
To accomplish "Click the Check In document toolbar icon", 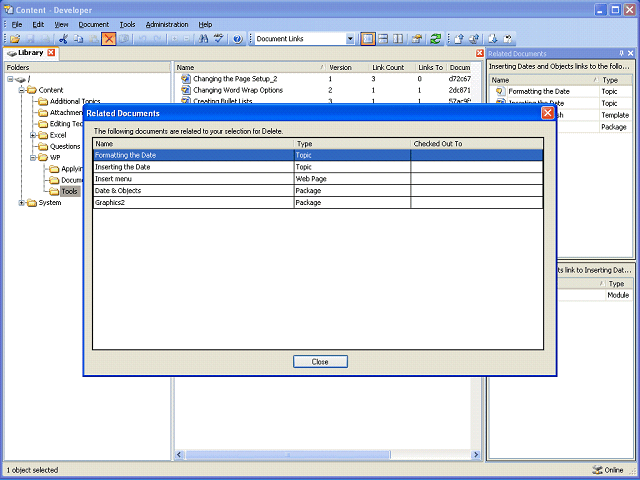I will [459, 39].
